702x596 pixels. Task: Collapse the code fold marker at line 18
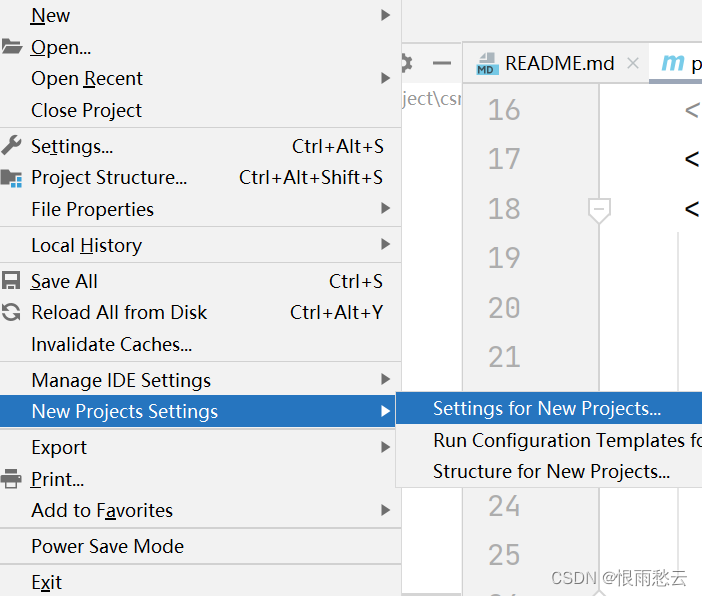pyautogui.click(x=599, y=210)
